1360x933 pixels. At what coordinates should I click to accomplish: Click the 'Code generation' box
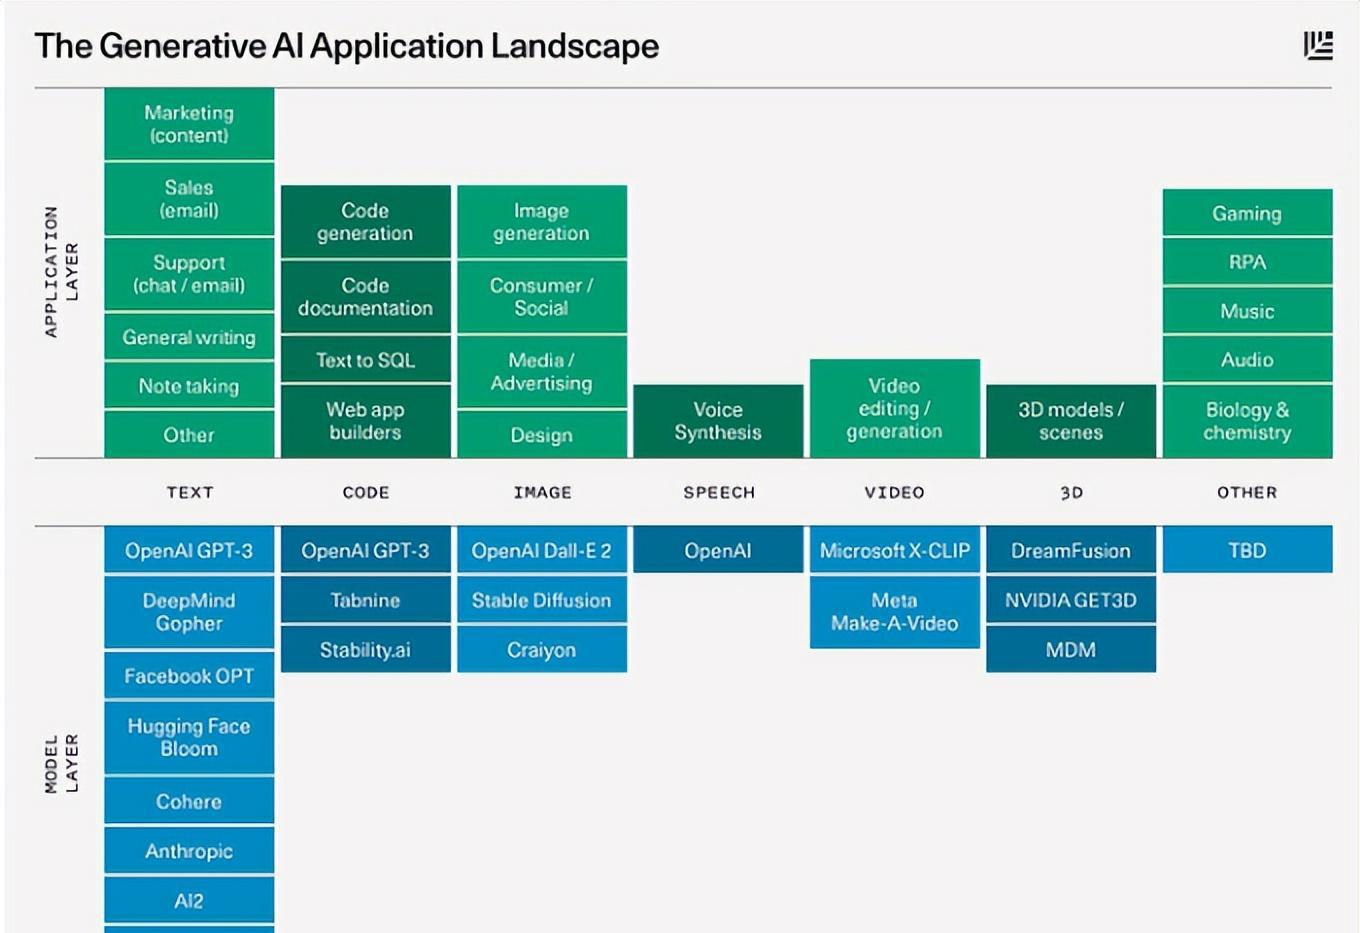click(x=366, y=222)
